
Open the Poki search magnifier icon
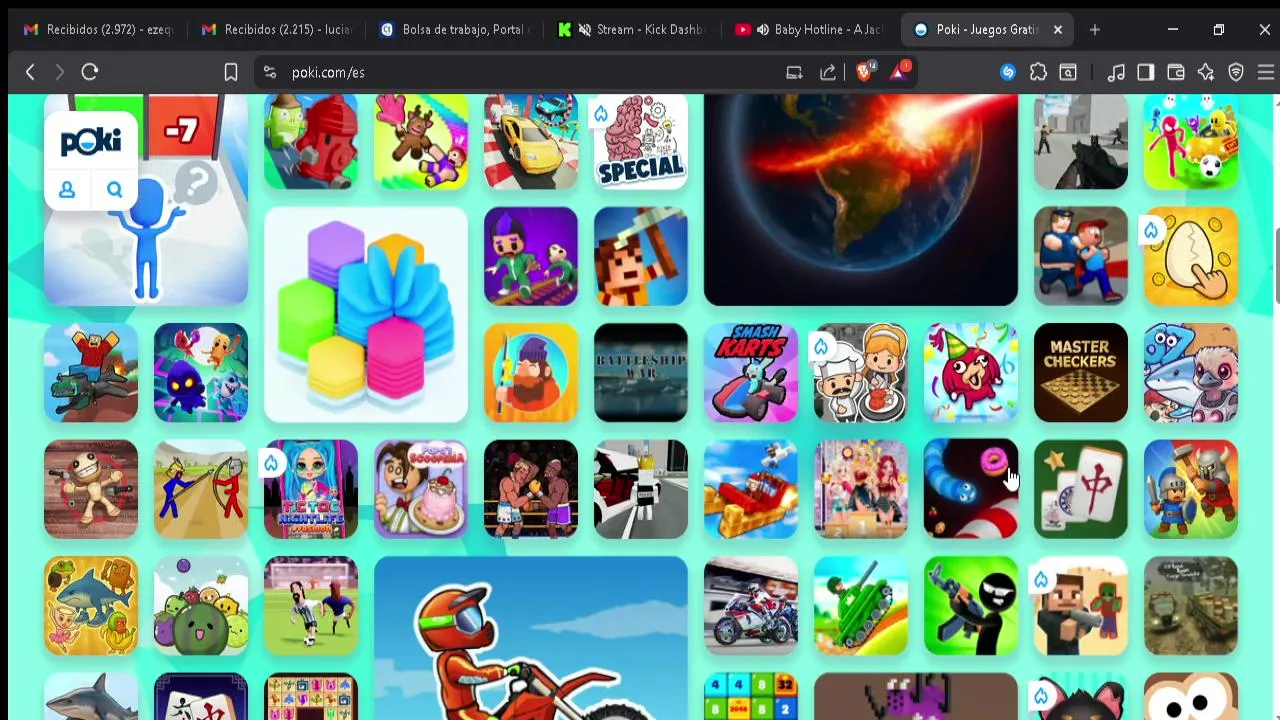click(115, 190)
